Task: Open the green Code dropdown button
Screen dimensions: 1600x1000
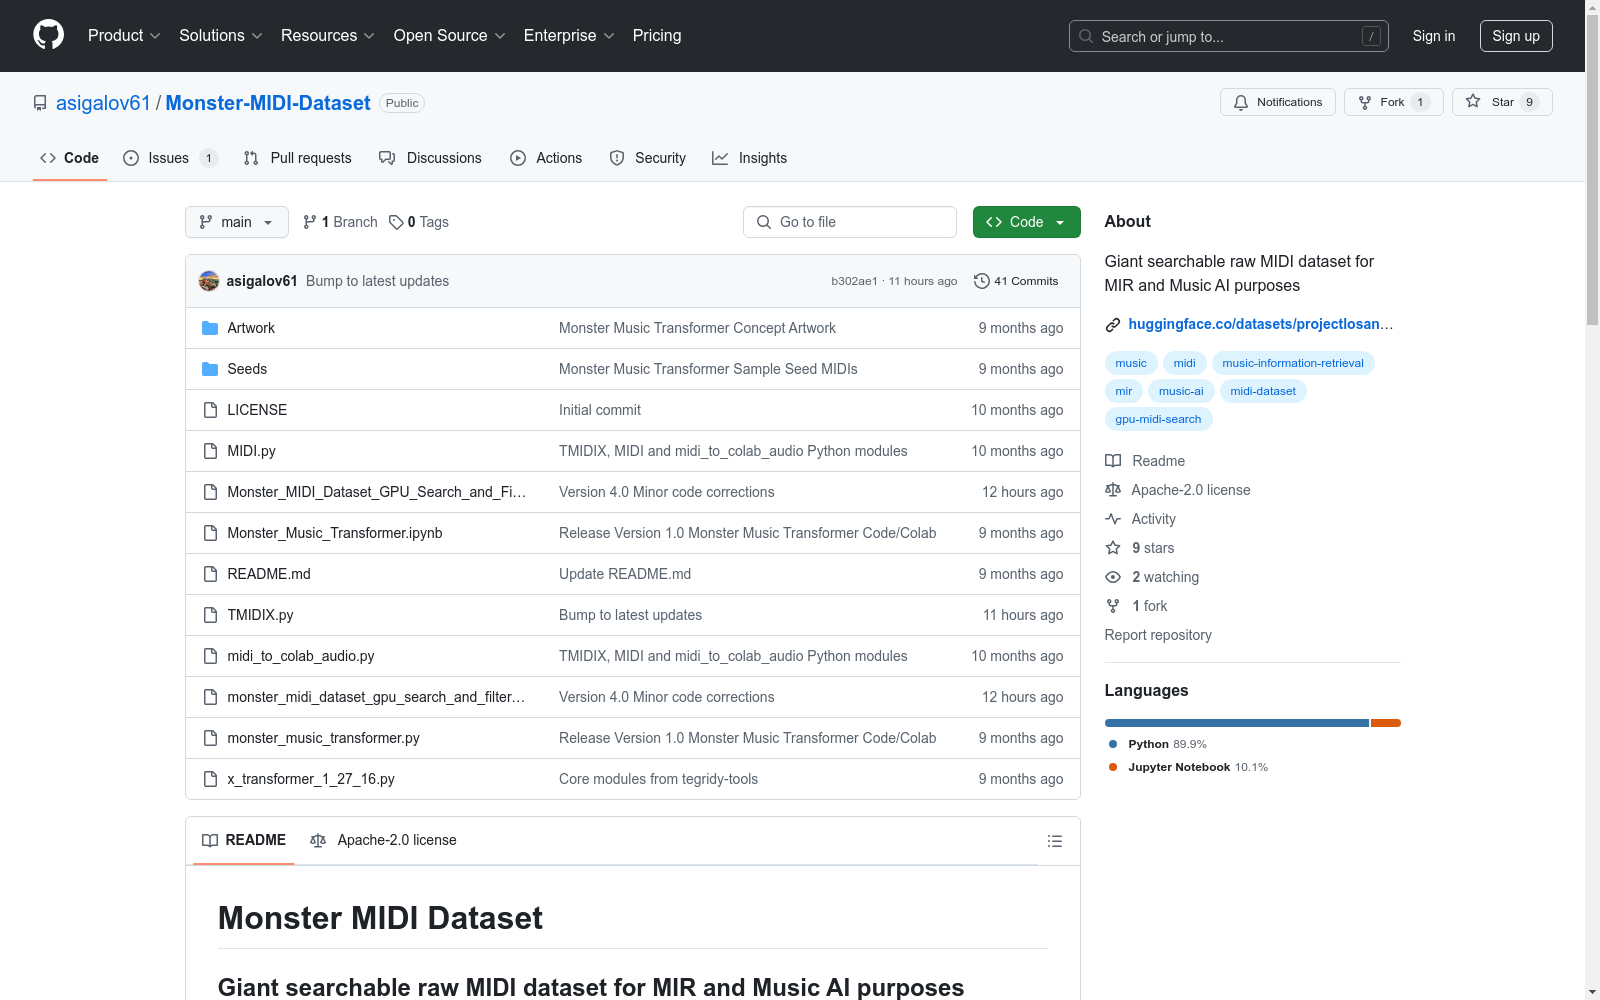Action: (x=1026, y=222)
